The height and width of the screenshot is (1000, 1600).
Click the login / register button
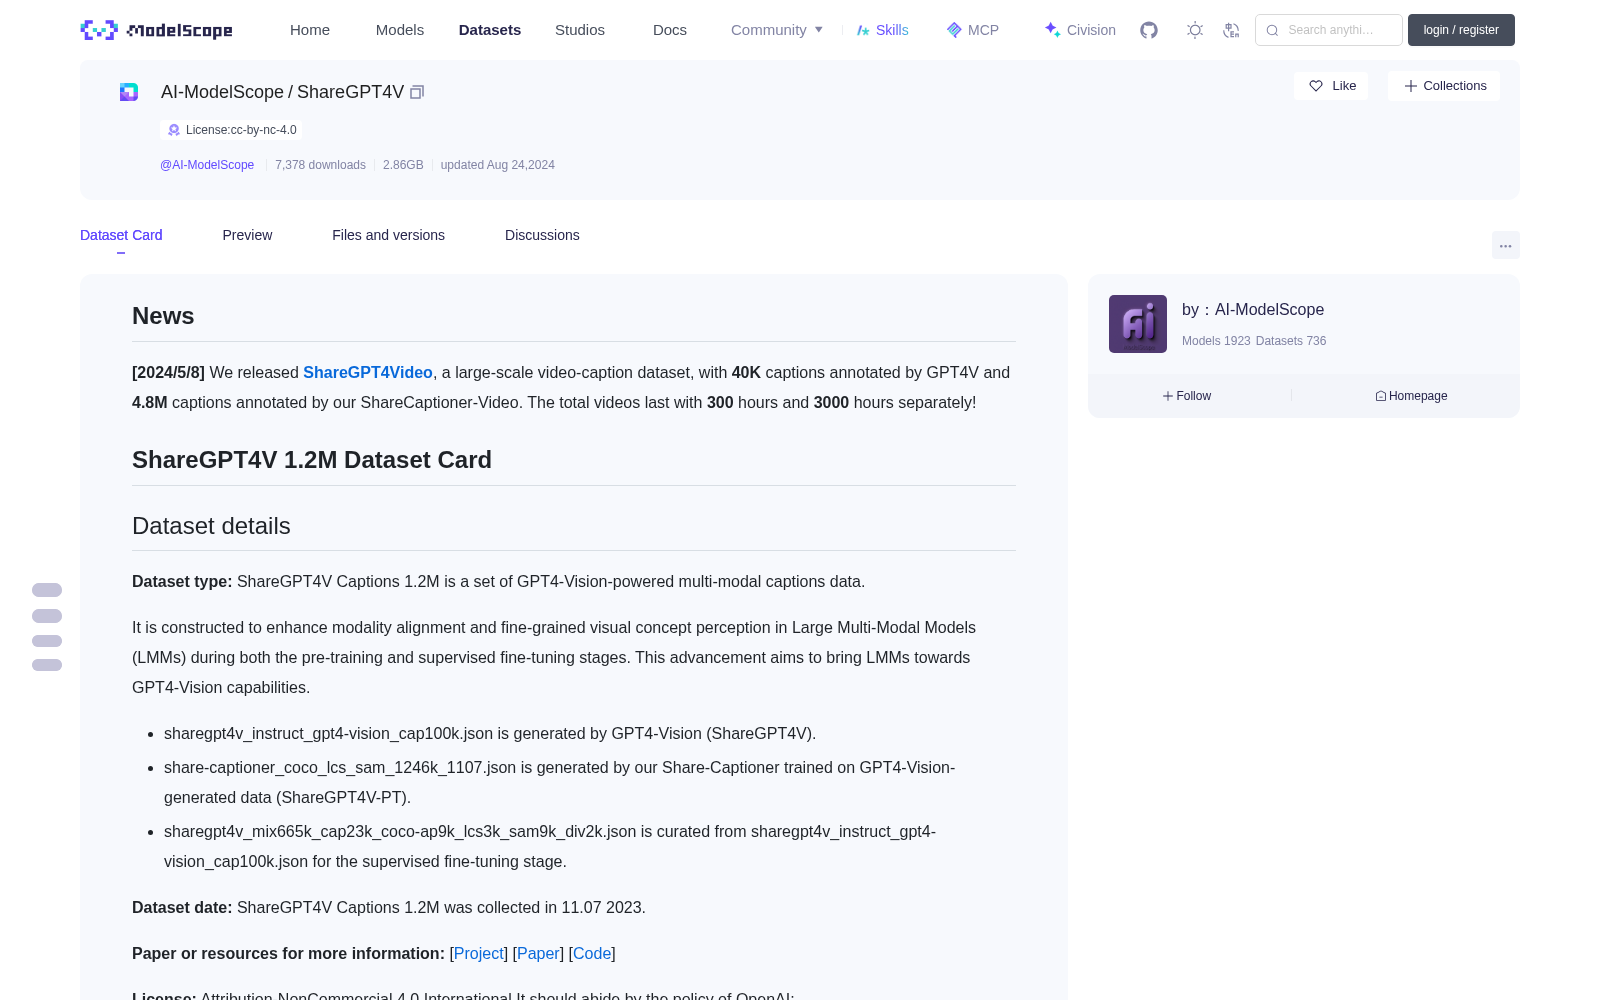[x=1461, y=30]
